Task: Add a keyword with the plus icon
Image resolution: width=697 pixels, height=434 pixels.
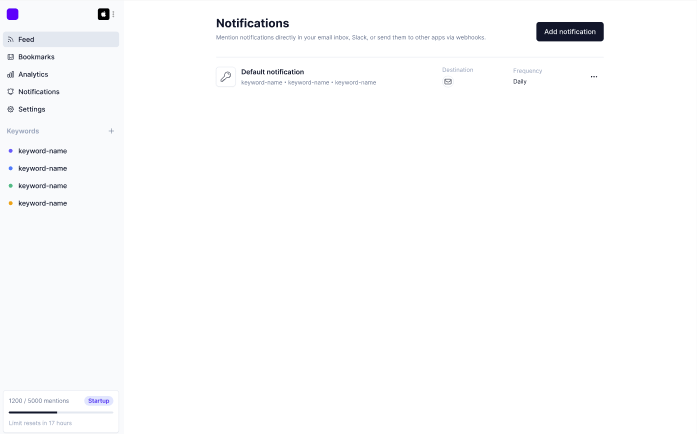Action: (x=111, y=131)
